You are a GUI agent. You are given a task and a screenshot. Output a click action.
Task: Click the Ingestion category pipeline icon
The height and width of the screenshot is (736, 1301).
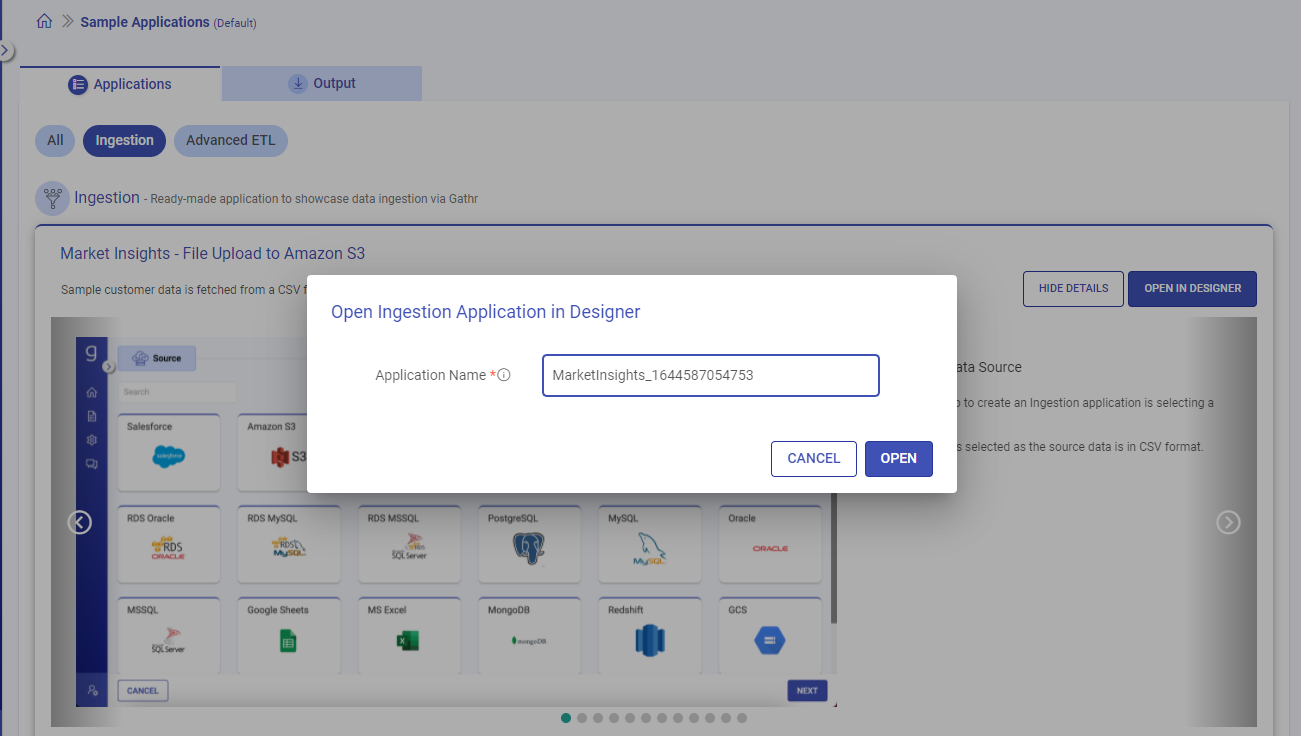coord(52,198)
